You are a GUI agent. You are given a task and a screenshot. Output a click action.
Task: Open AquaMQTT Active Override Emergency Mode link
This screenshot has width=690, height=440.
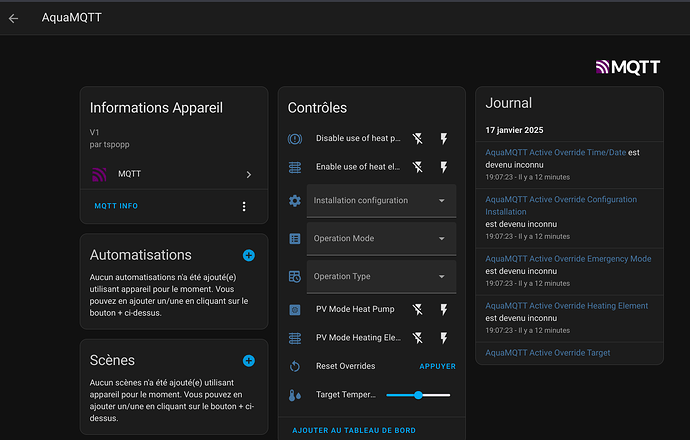(568, 259)
